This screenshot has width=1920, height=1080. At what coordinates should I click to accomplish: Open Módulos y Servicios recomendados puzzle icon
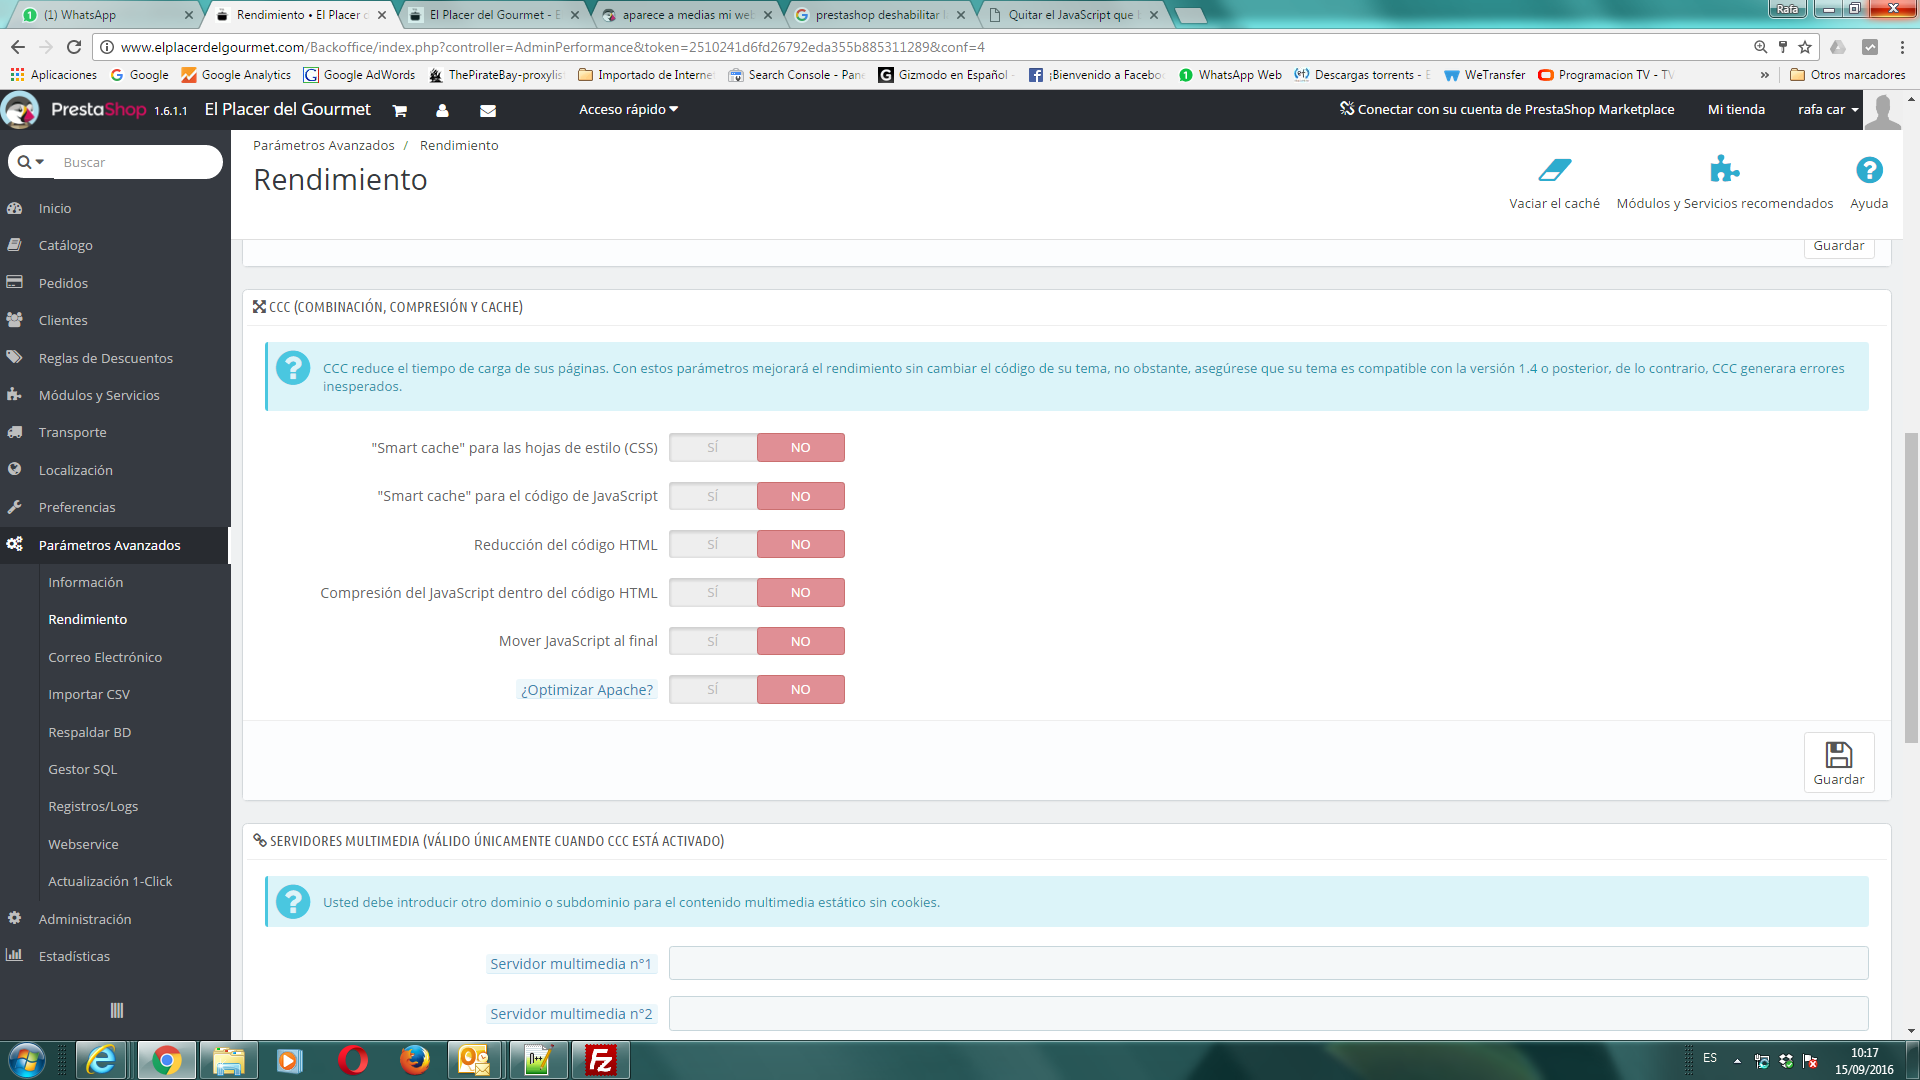coord(1724,169)
